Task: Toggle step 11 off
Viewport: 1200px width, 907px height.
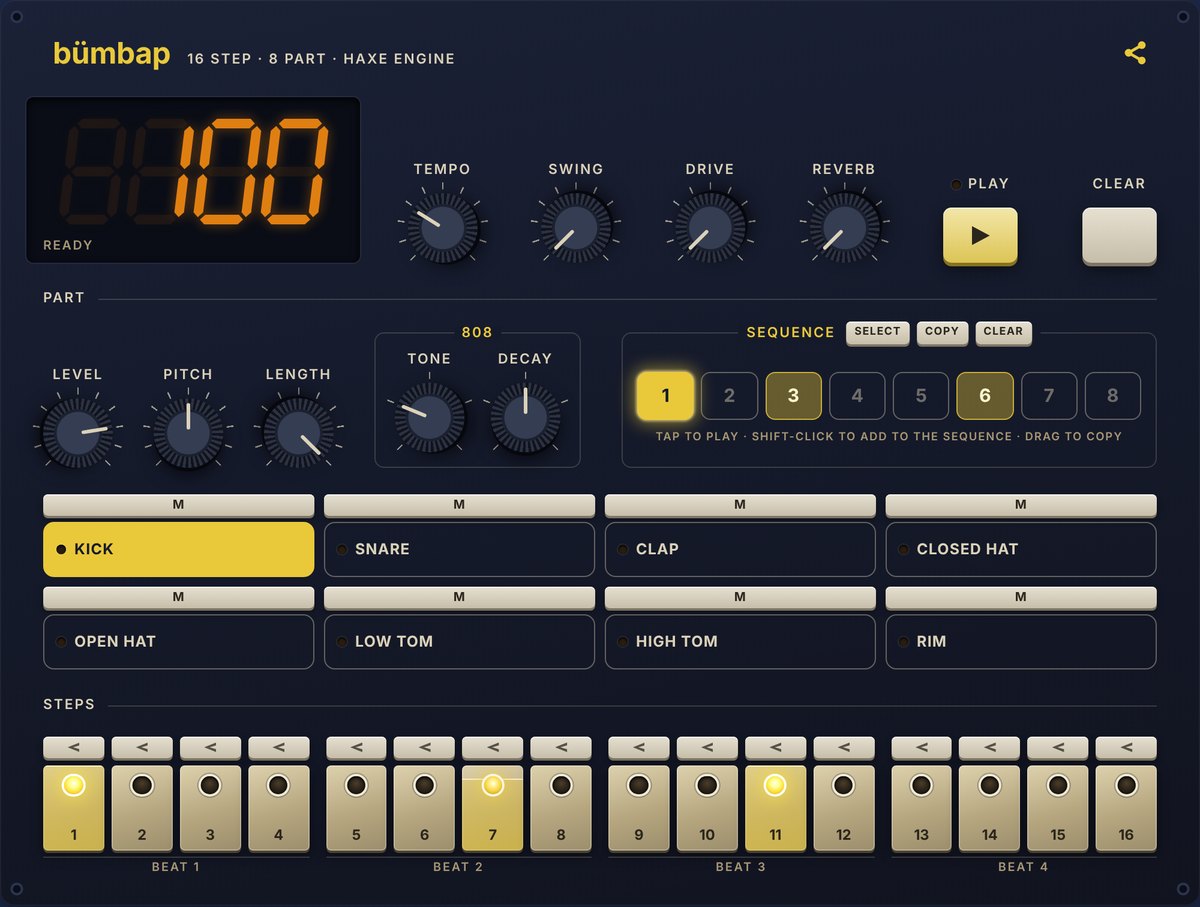Action: [x=775, y=808]
